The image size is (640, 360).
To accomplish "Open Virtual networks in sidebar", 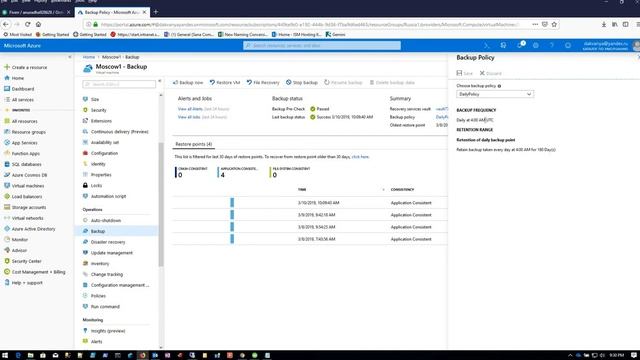I will click(24, 218).
